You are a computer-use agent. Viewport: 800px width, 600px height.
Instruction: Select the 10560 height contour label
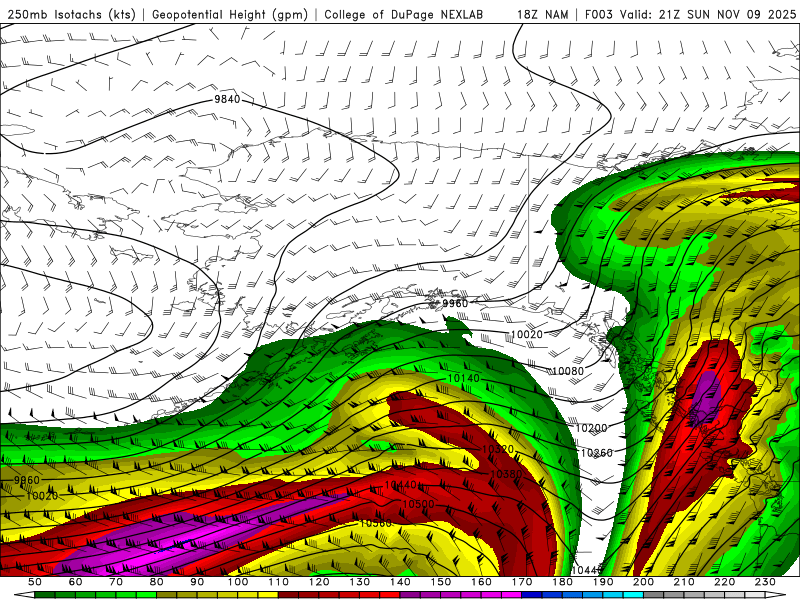pyautogui.click(x=376, y=523)
